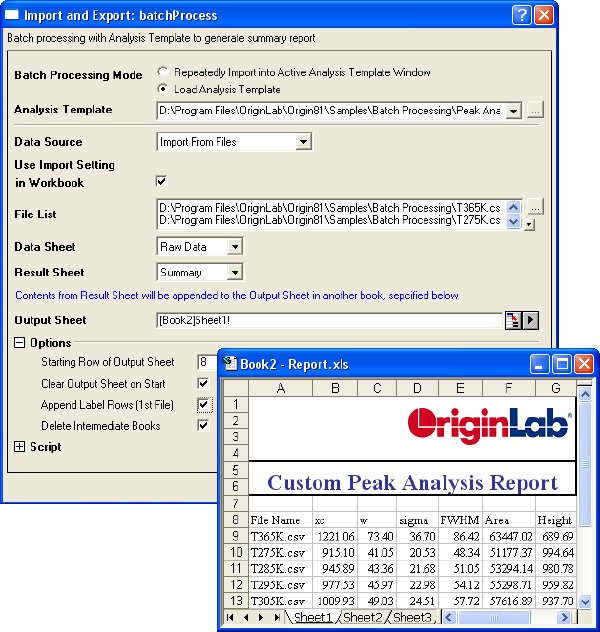The image size is (600, 632).
Task: Open the Analysis Template path dropdown
Action: (x=514, y=110)
